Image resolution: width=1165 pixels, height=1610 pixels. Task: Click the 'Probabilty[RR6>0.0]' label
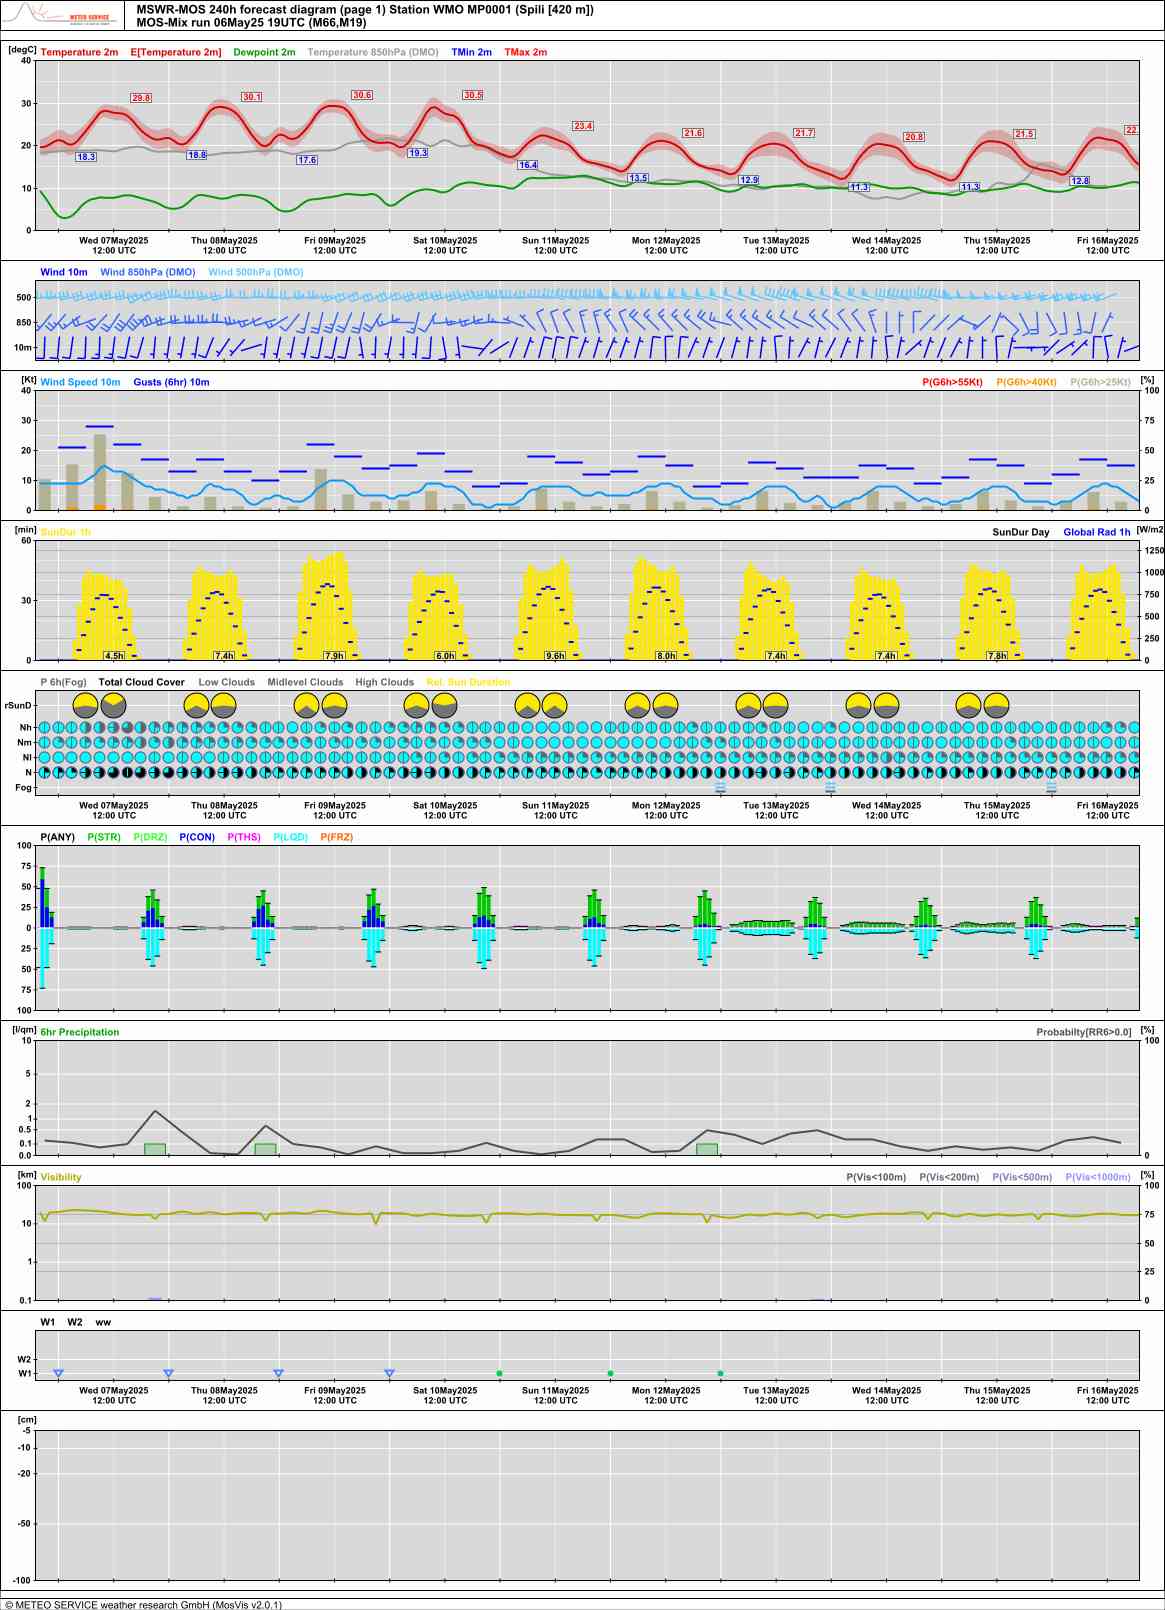point(1084,1032)
